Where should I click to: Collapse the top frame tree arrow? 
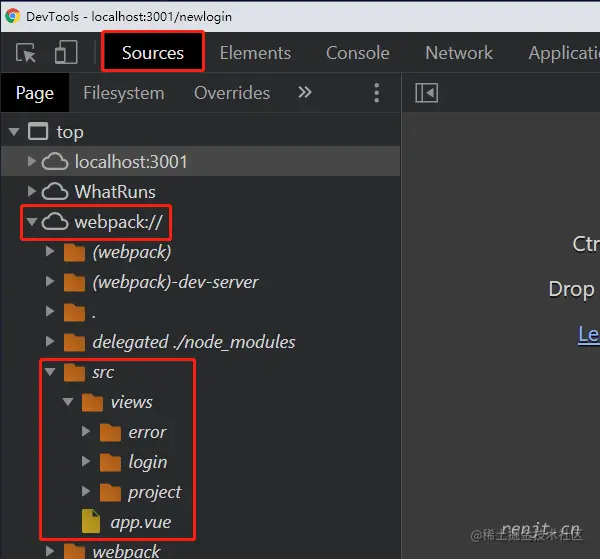click(14, 132)
